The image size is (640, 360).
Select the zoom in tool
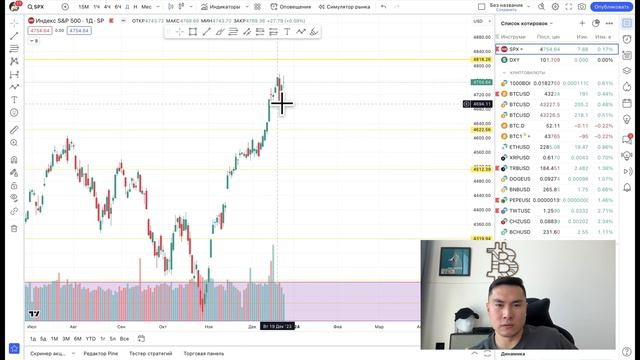tap(14, 143)
